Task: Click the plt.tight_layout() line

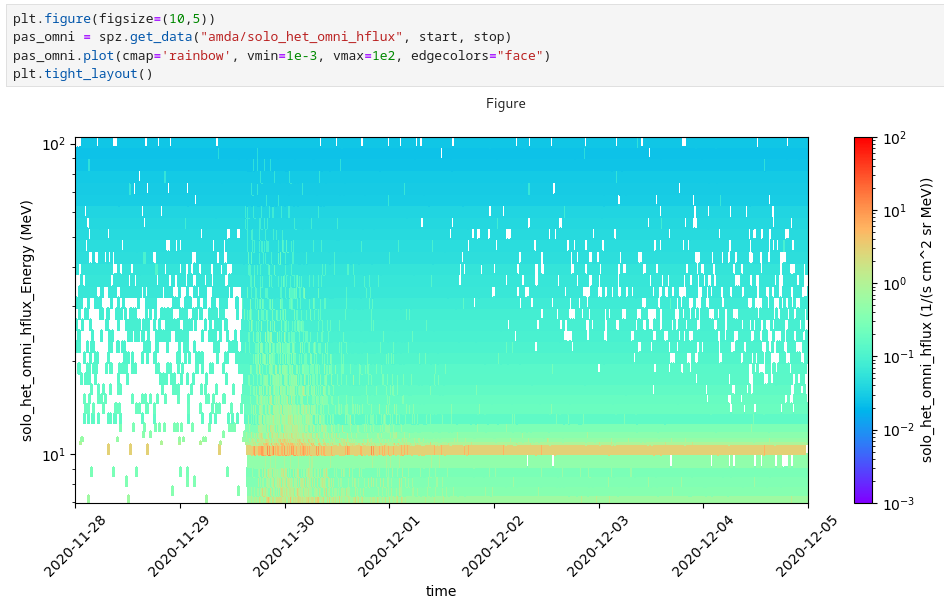Action: [x=83, y=73]
